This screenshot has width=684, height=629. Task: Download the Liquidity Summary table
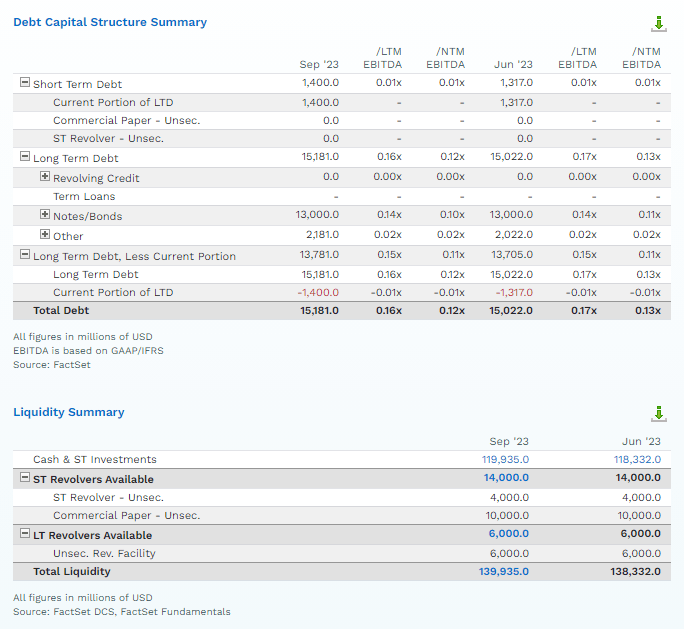pyautogui.click(x=658, y=413)
